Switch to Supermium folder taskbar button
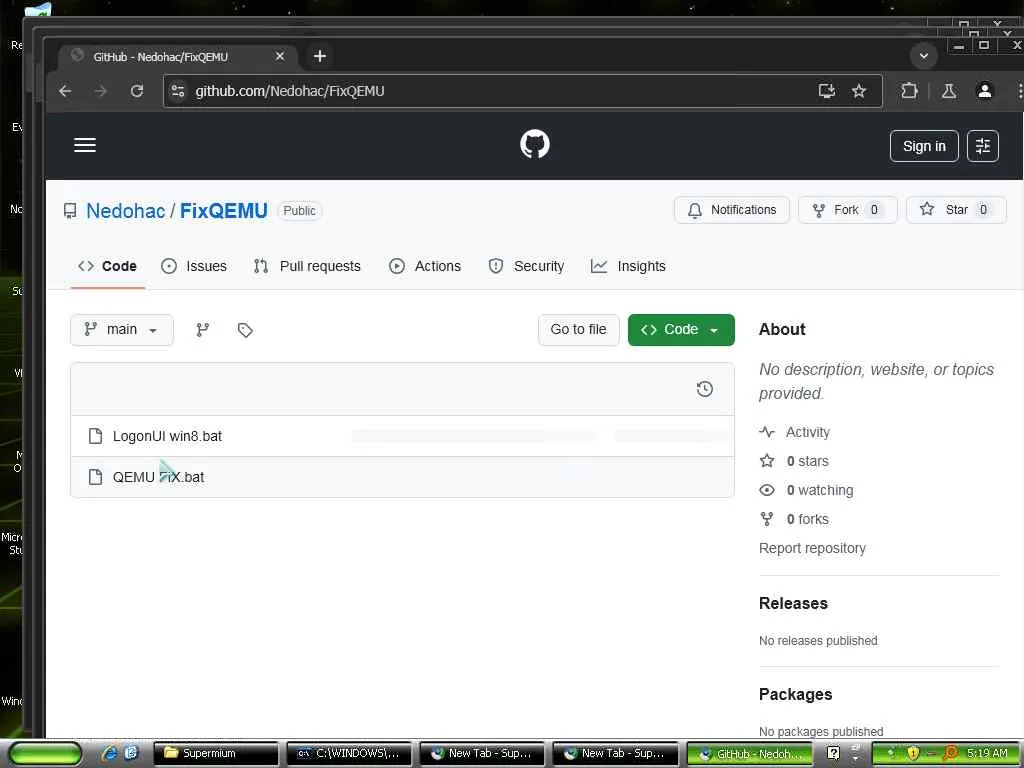1024x768 pixels. pos(216,753)
